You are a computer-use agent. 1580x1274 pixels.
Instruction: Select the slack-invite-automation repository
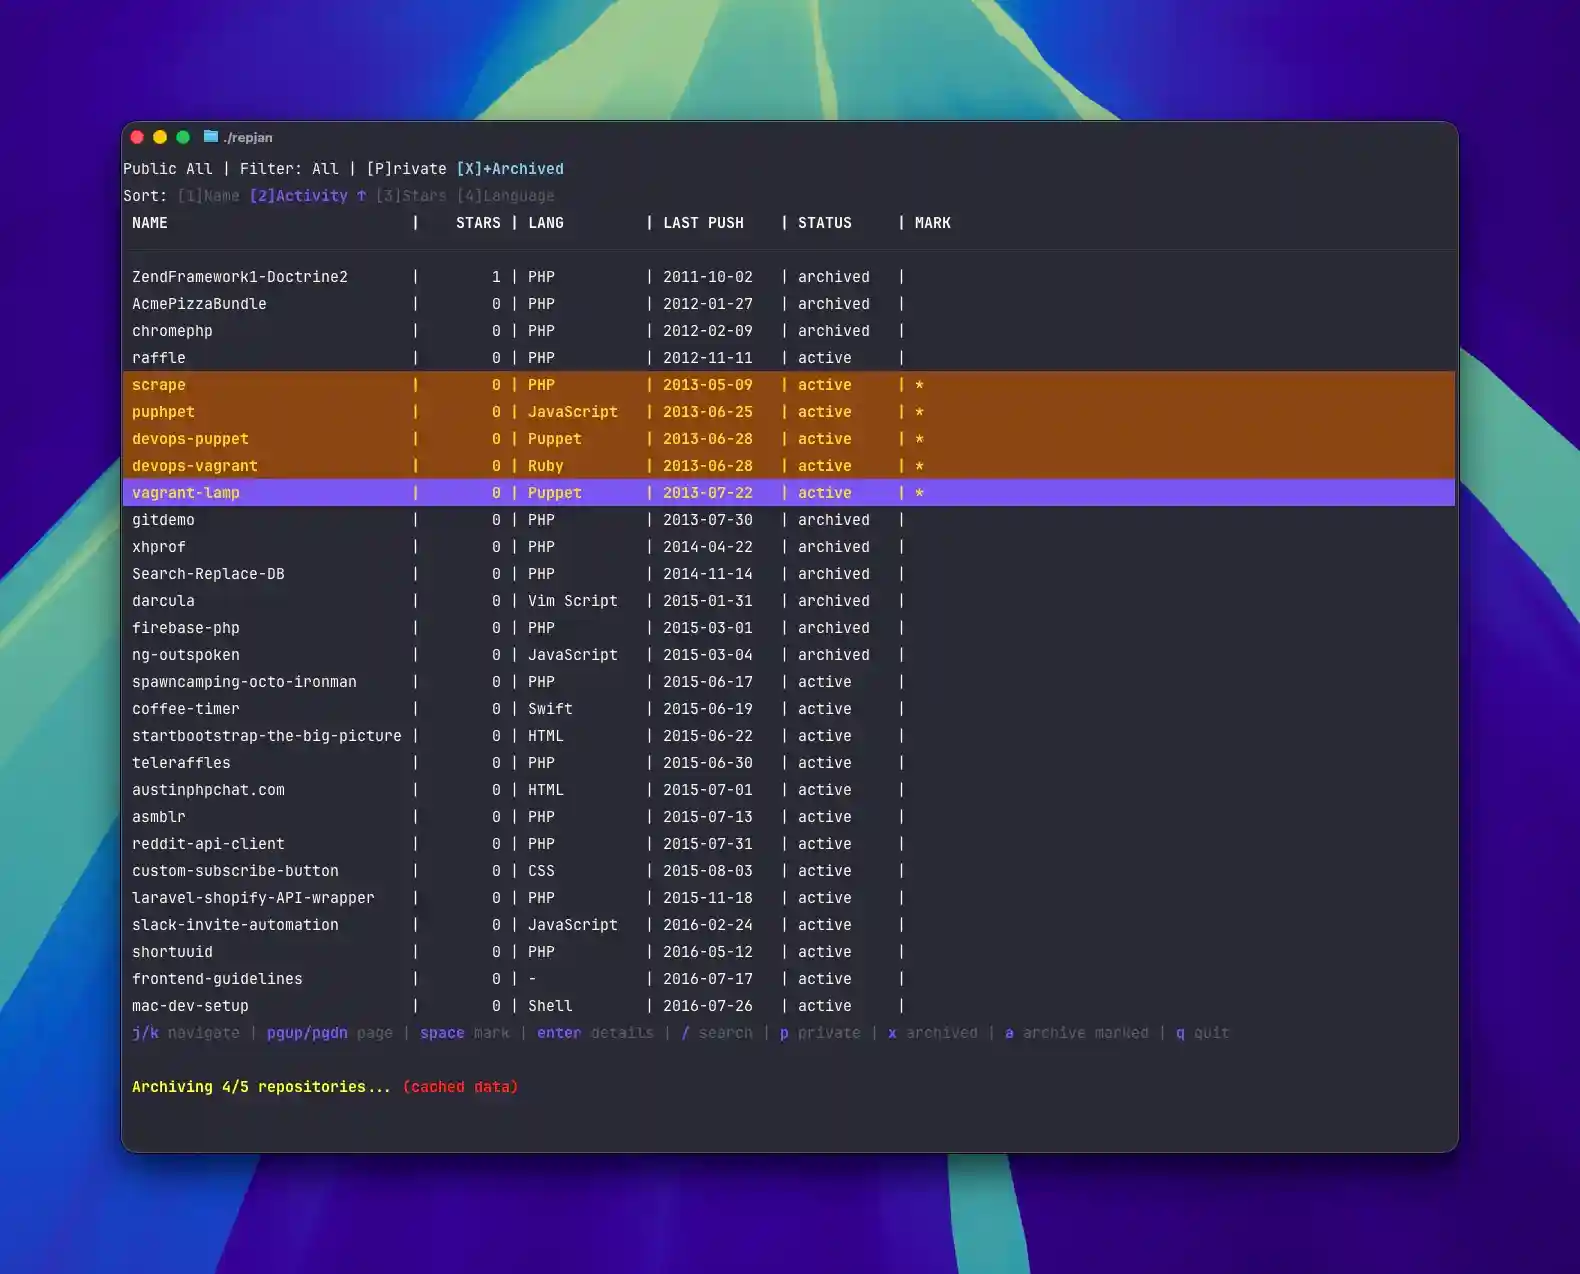pos(235,925)
